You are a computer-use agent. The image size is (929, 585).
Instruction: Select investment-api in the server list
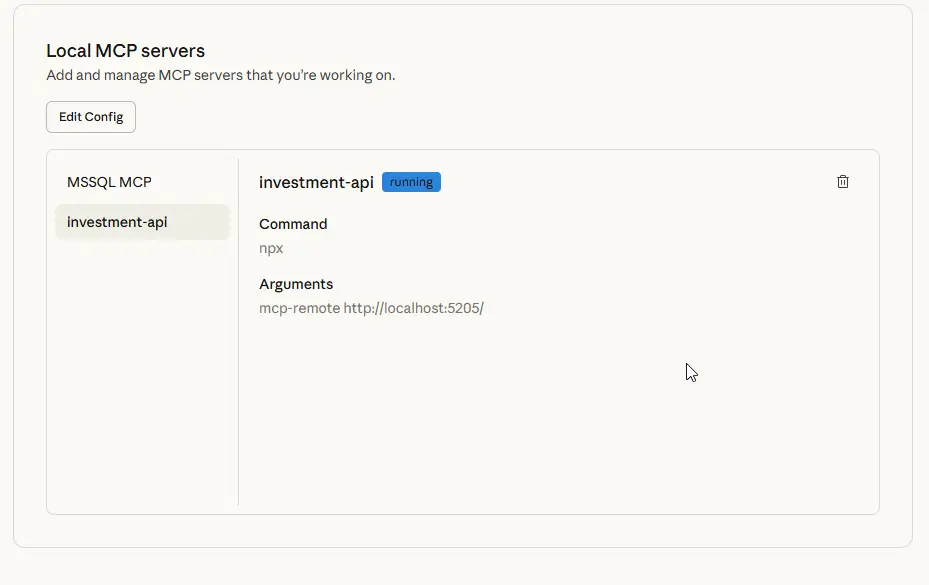tap(117, 222)
